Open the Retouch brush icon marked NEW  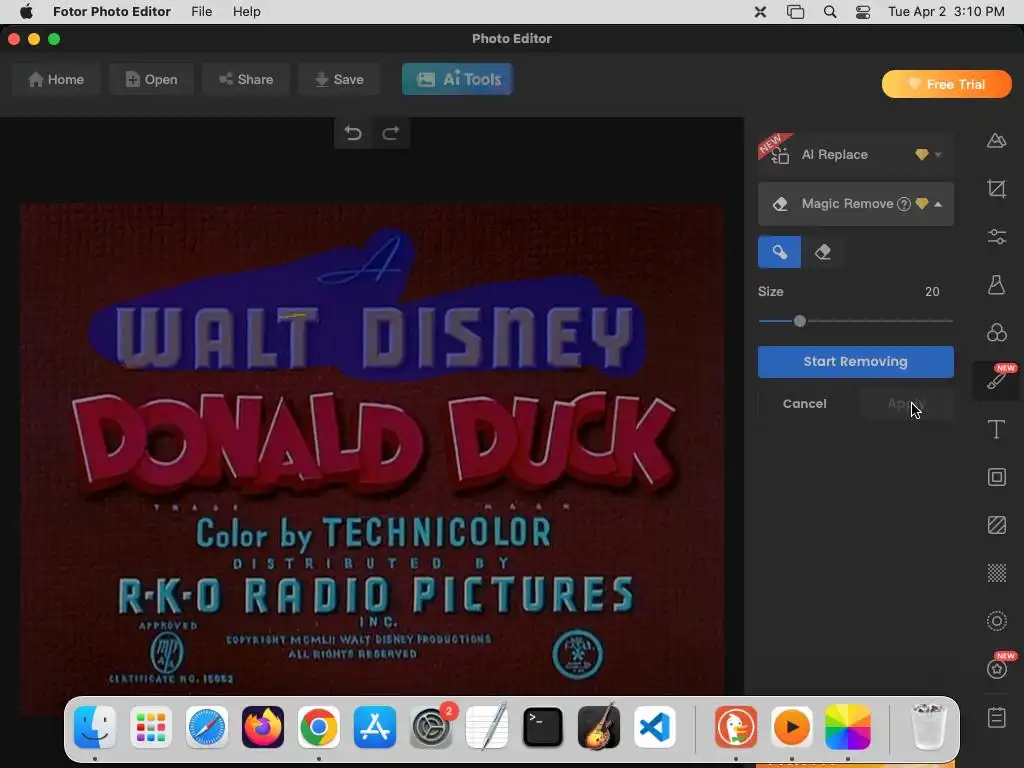click(996, 380)
